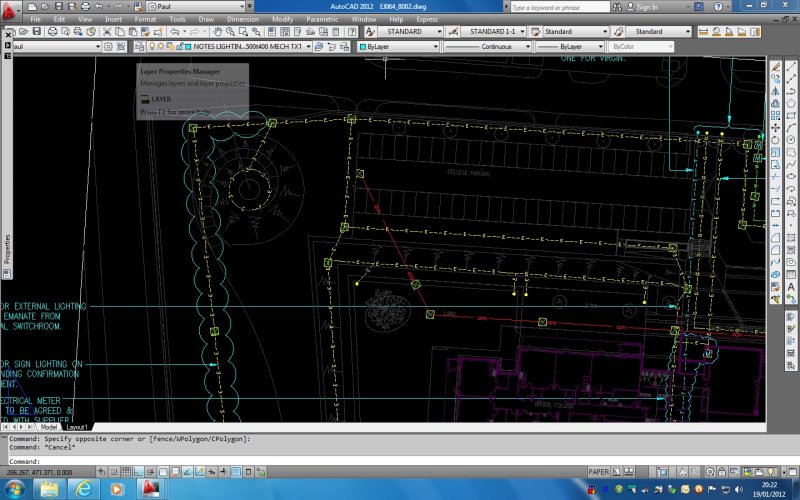Click the Undo arrow in standard toolbar
This screenshot has width=800, height=500.
pos(176,32)
